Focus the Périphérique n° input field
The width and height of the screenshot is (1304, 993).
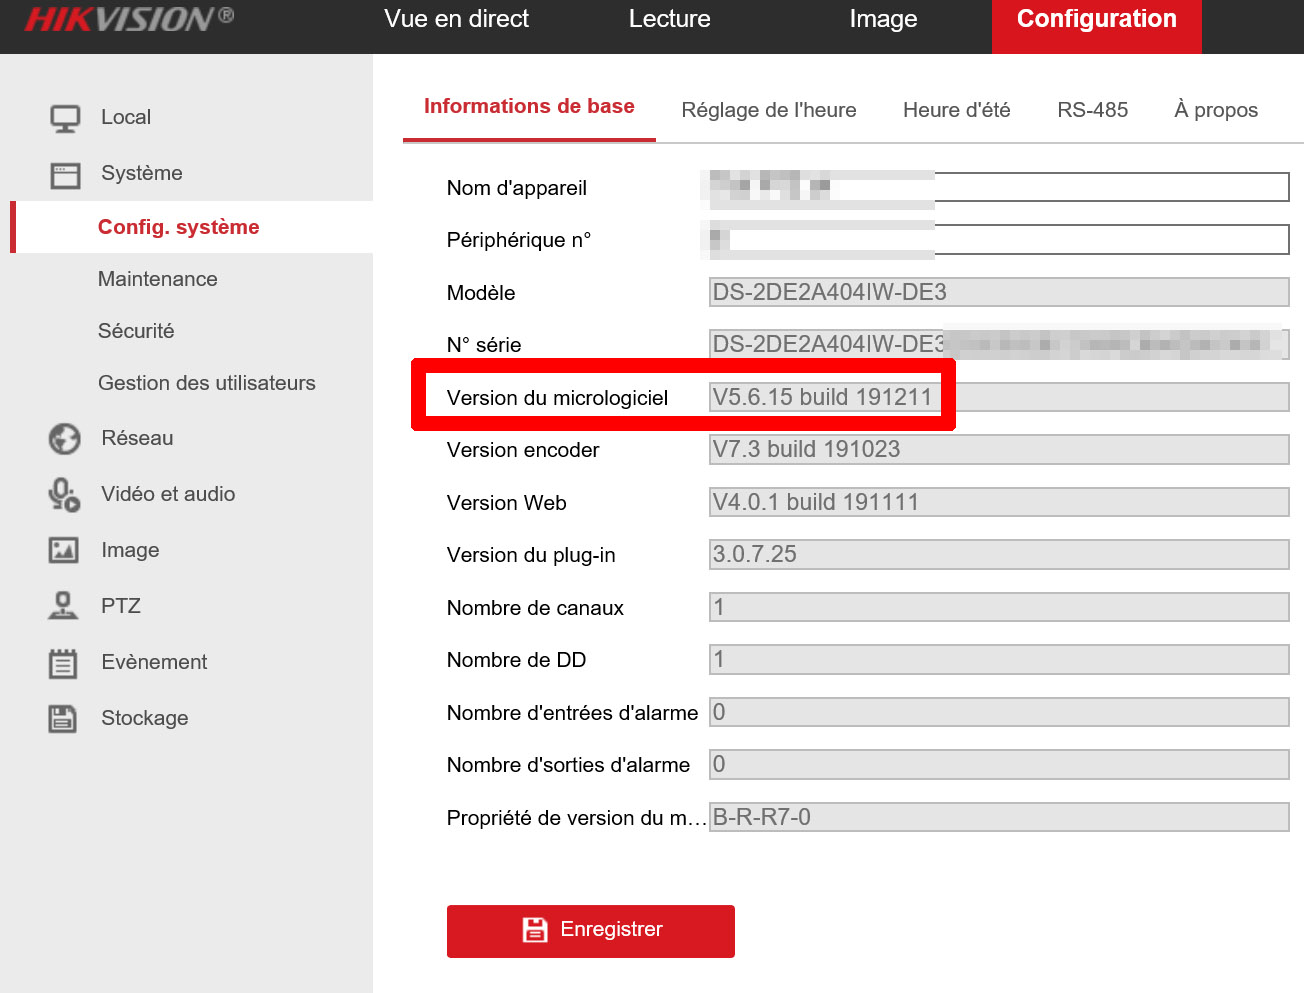click(1110, 239)
